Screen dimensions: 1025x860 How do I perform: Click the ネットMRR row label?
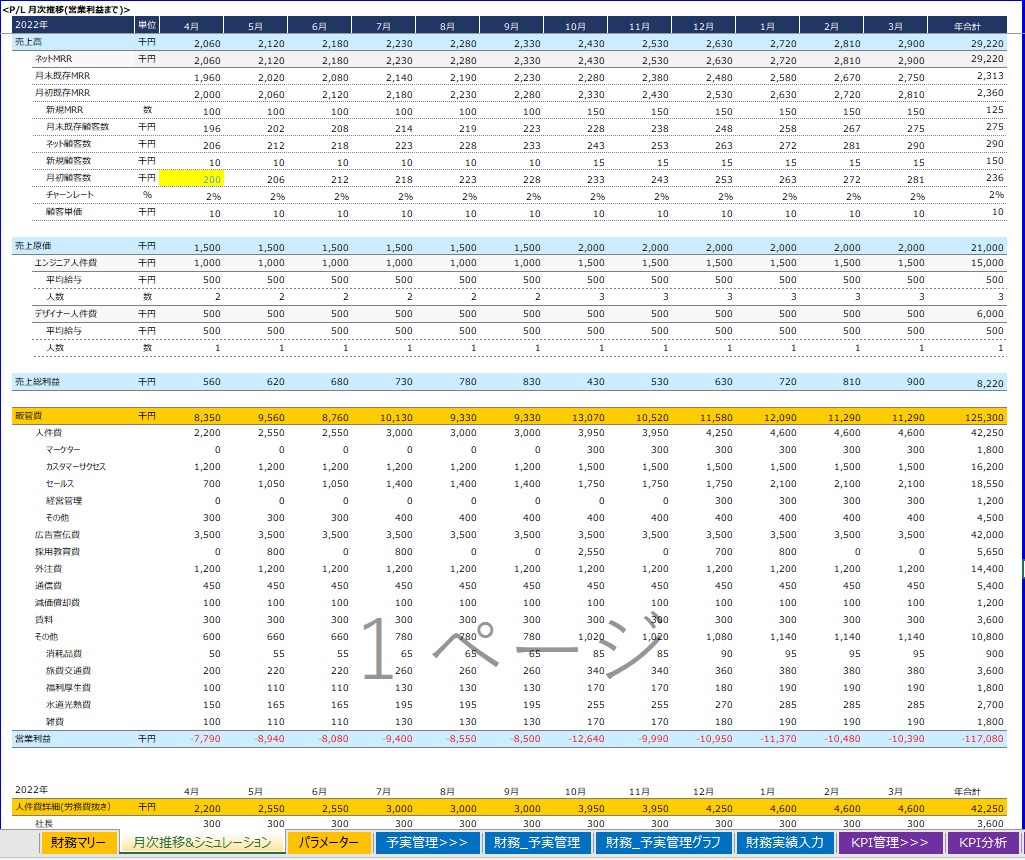54,59
